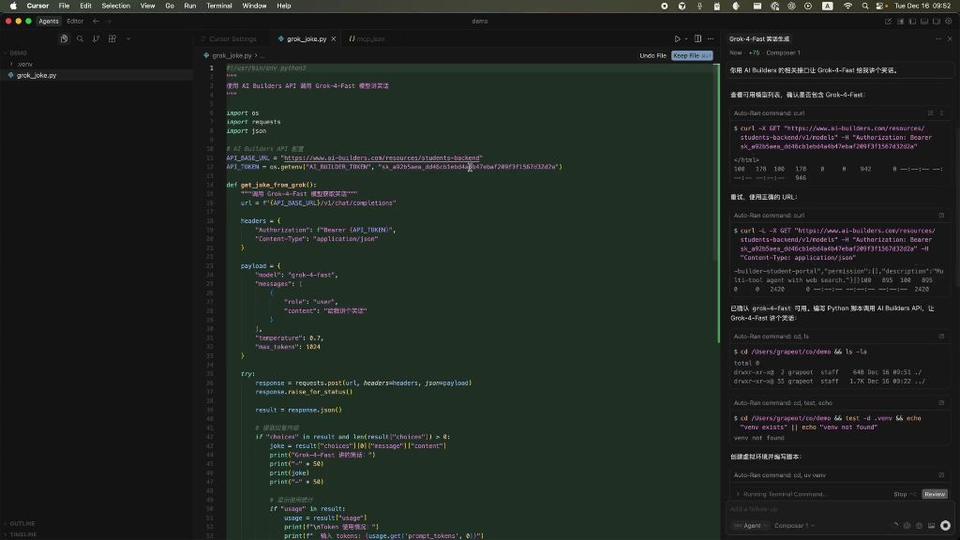Expand the TIMELINE section
Screen dimensions: 960x540
(23, 534)
